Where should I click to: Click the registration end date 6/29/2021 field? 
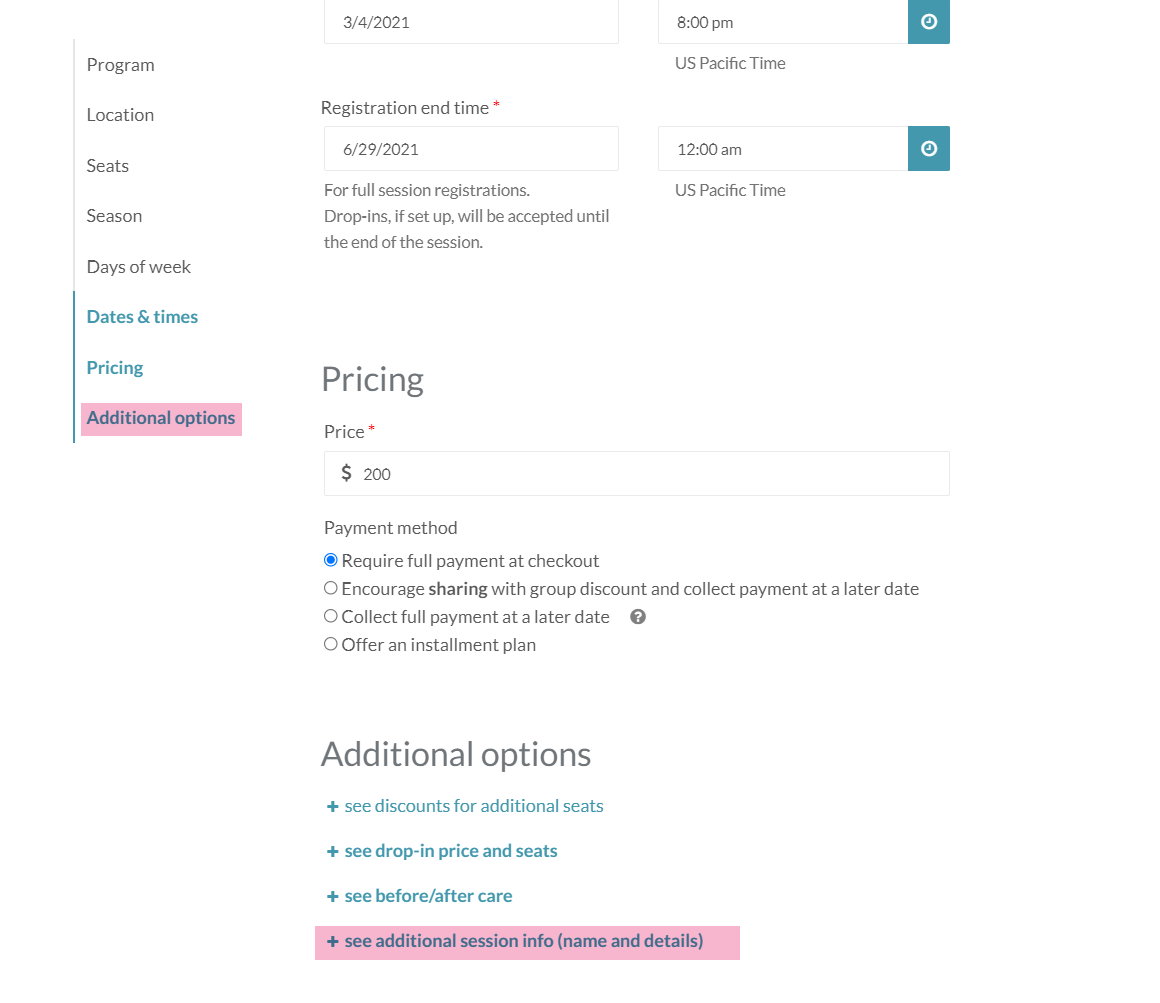(x=471, y=149)
